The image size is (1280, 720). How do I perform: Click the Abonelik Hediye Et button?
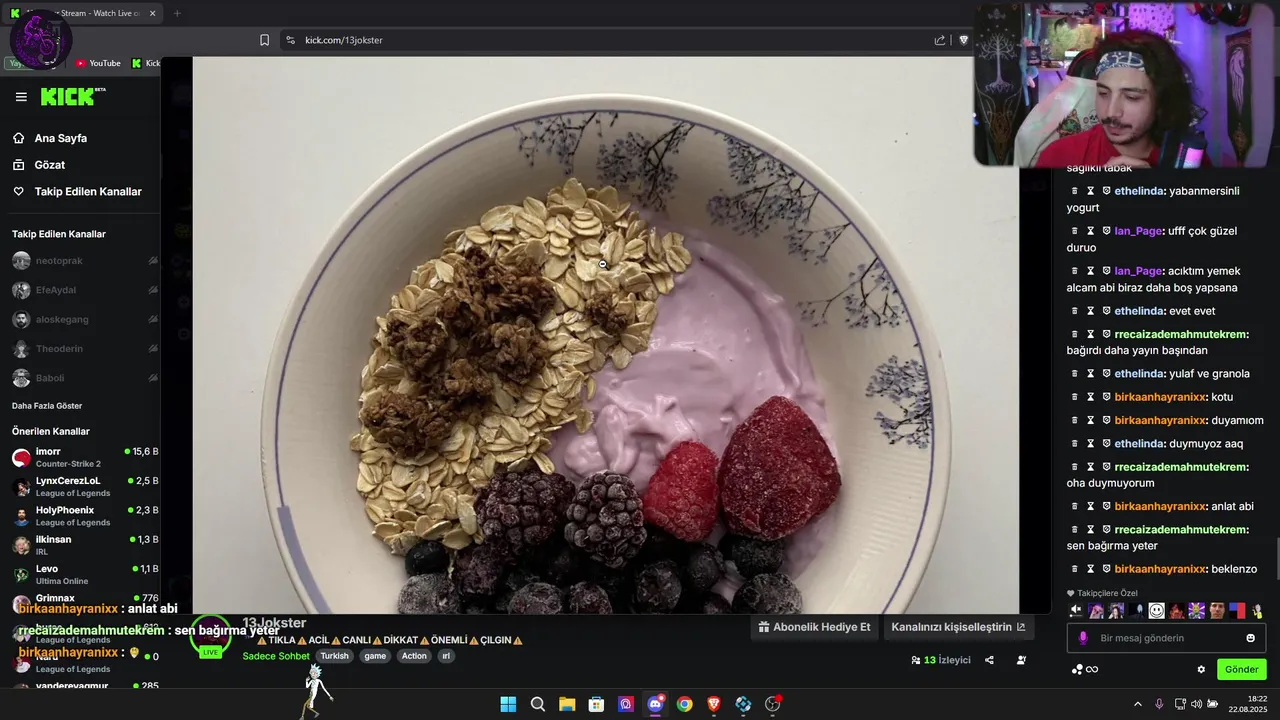pos(815,627)
